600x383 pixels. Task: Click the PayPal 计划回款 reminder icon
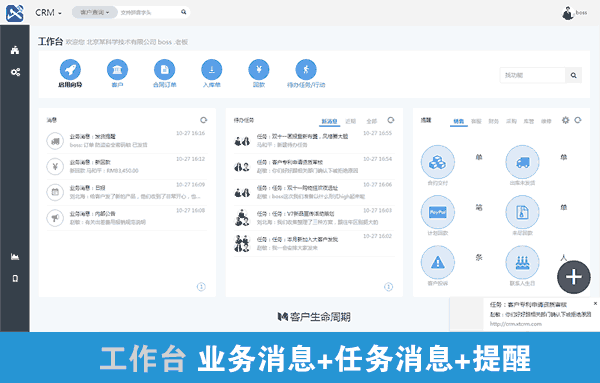pyautogui.click(x=438, y=212)
